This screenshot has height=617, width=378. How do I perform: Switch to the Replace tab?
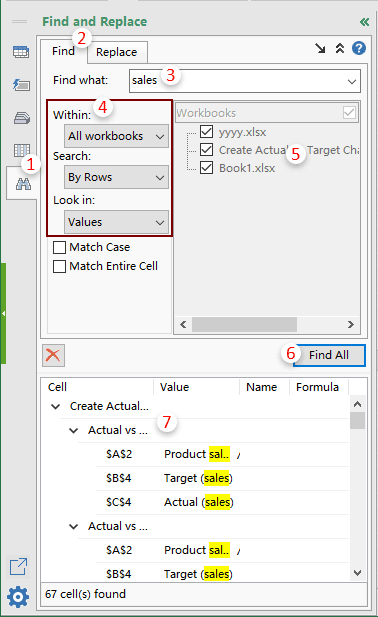117,52
